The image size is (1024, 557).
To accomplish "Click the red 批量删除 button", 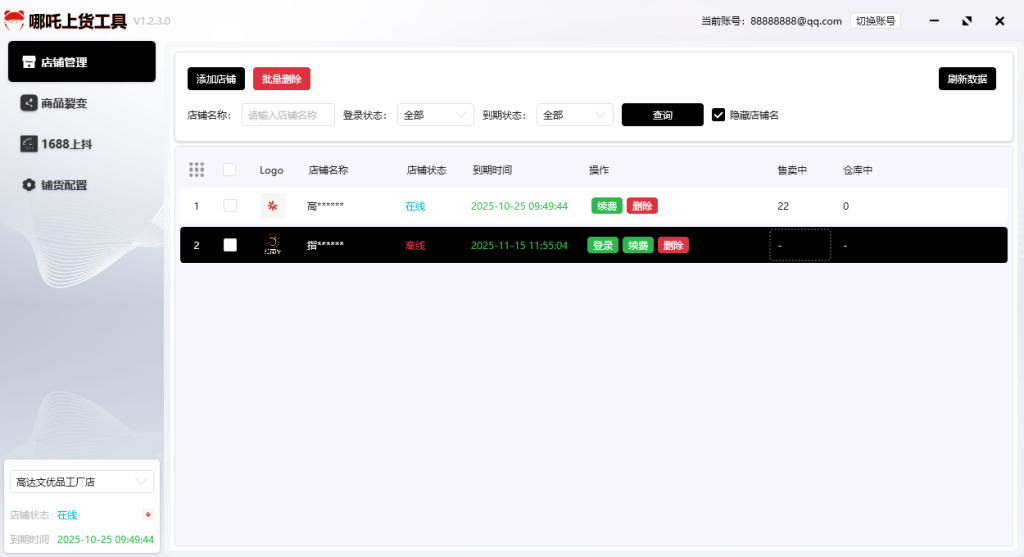I will [x=281, y=79].
